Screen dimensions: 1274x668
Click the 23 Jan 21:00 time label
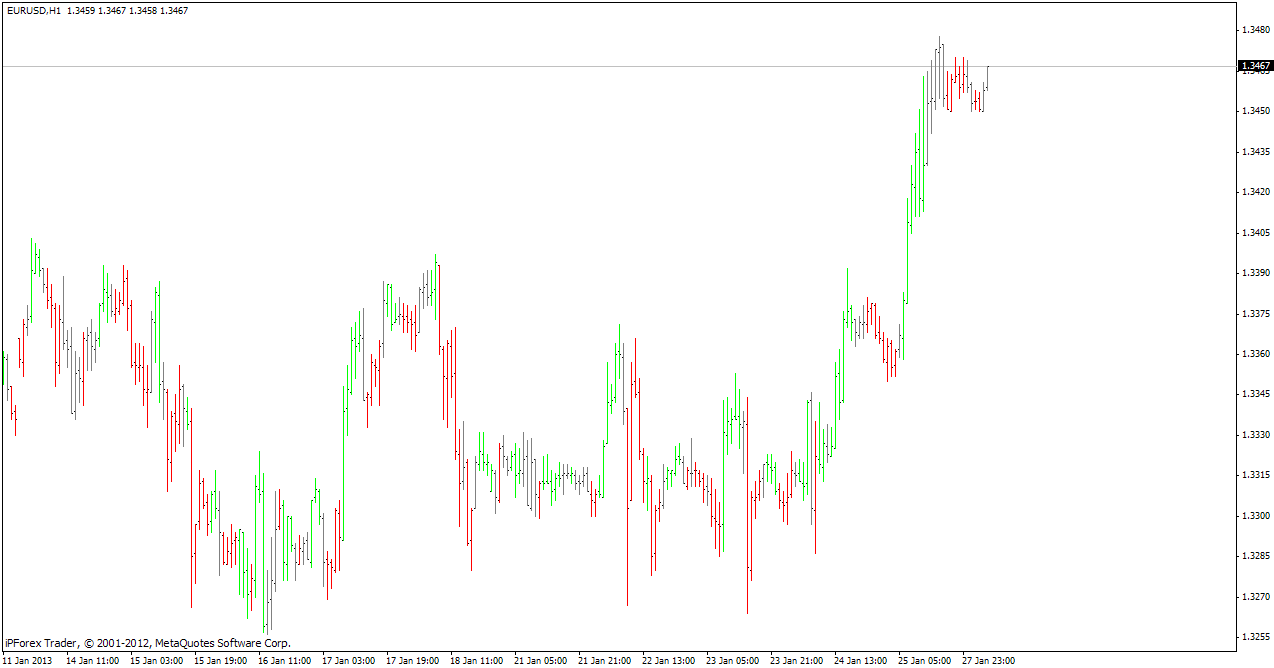point(796,660)
